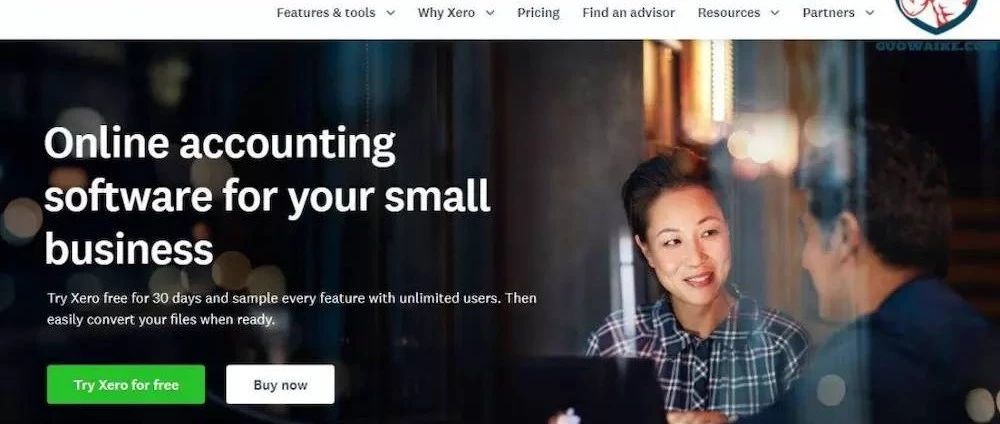
Task: Go to the Pricing page
Action: (x=538, y=13)
